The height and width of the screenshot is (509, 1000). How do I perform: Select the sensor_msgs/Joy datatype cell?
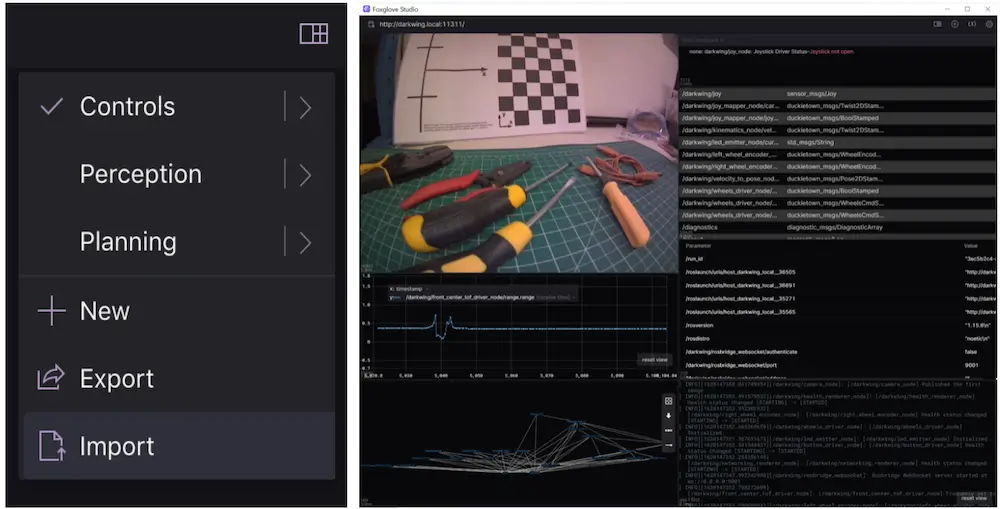point(811,94)
